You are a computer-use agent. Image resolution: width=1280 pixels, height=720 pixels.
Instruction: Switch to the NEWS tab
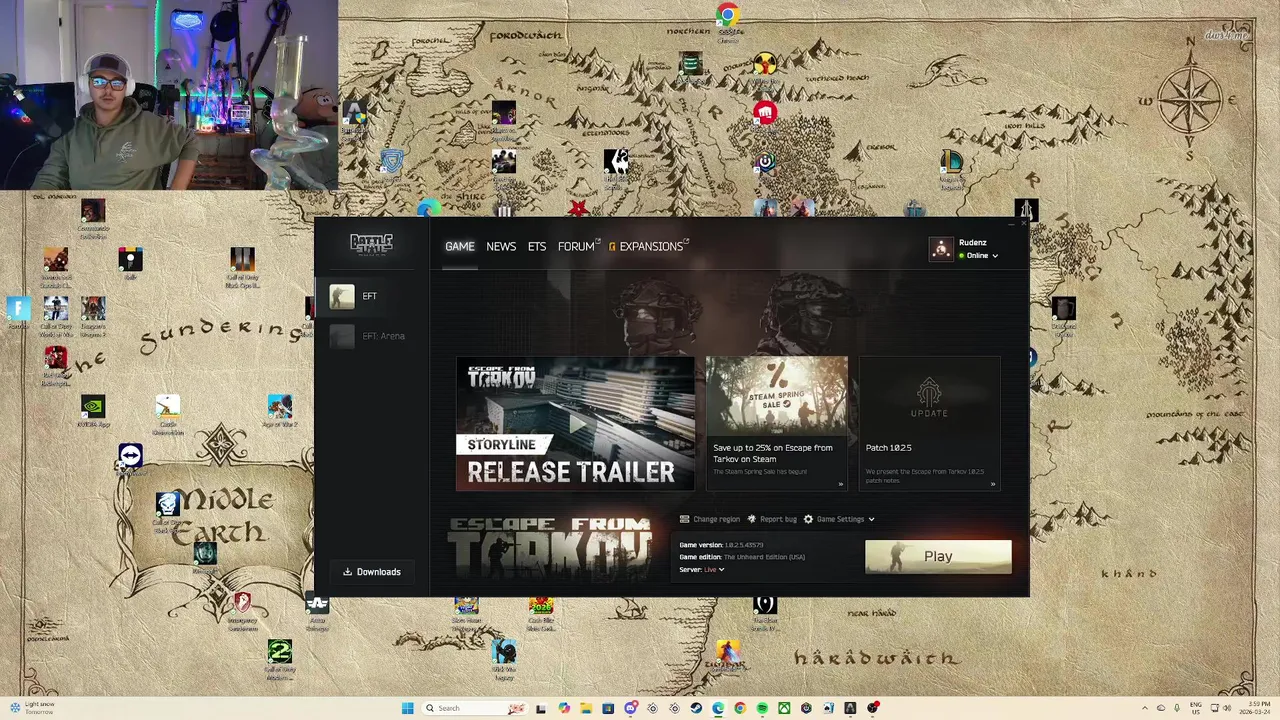501,246
